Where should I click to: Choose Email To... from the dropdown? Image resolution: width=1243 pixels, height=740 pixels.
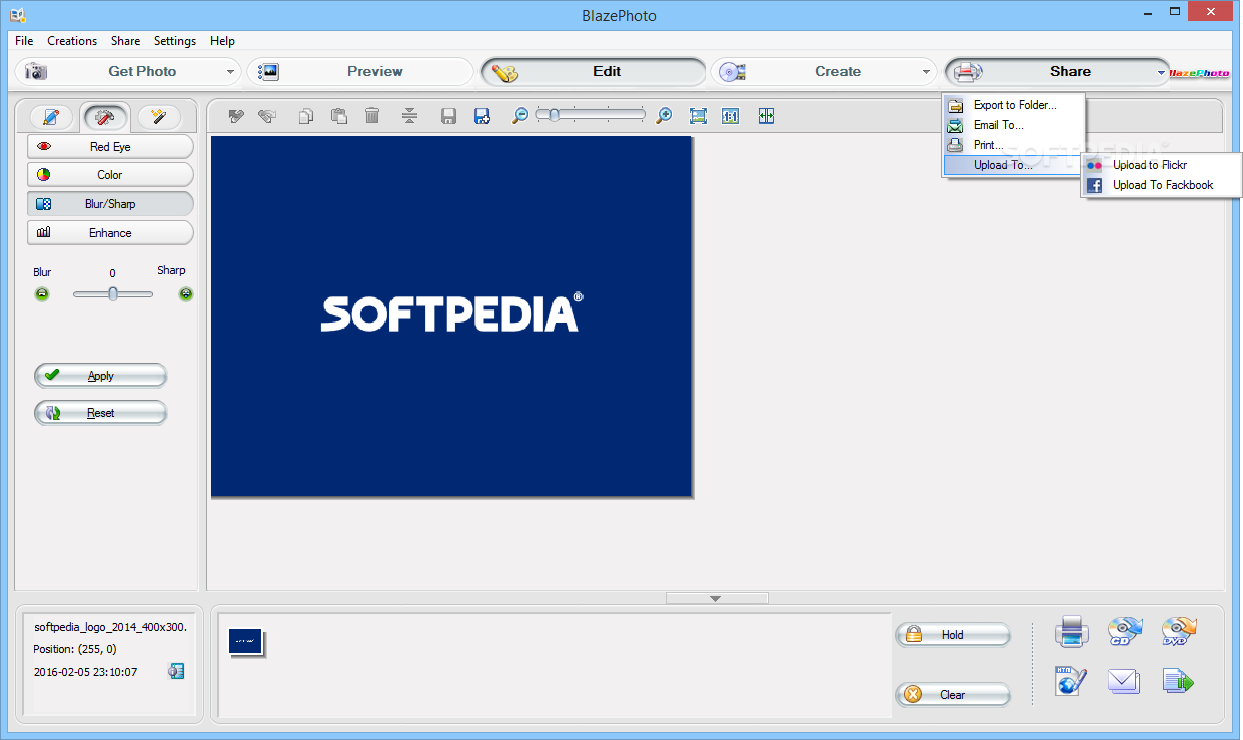(x=1013, y=125)
